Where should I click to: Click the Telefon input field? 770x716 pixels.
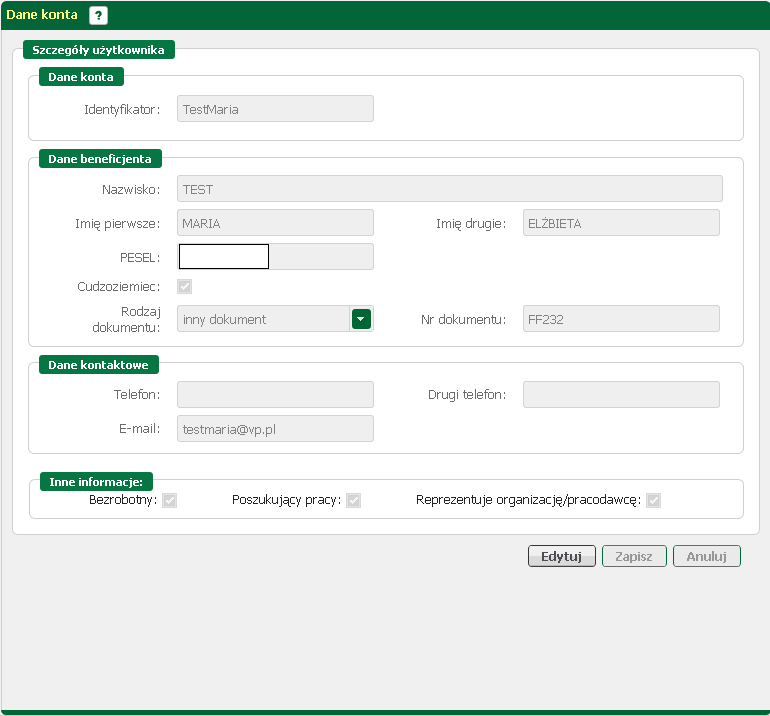(x=275, y=395)
